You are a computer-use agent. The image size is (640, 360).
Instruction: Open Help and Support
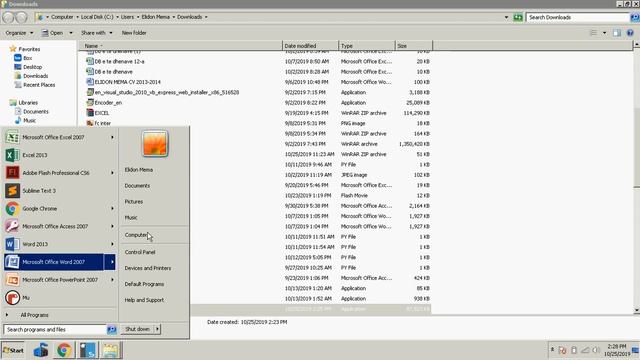click(x=144, y=300)
